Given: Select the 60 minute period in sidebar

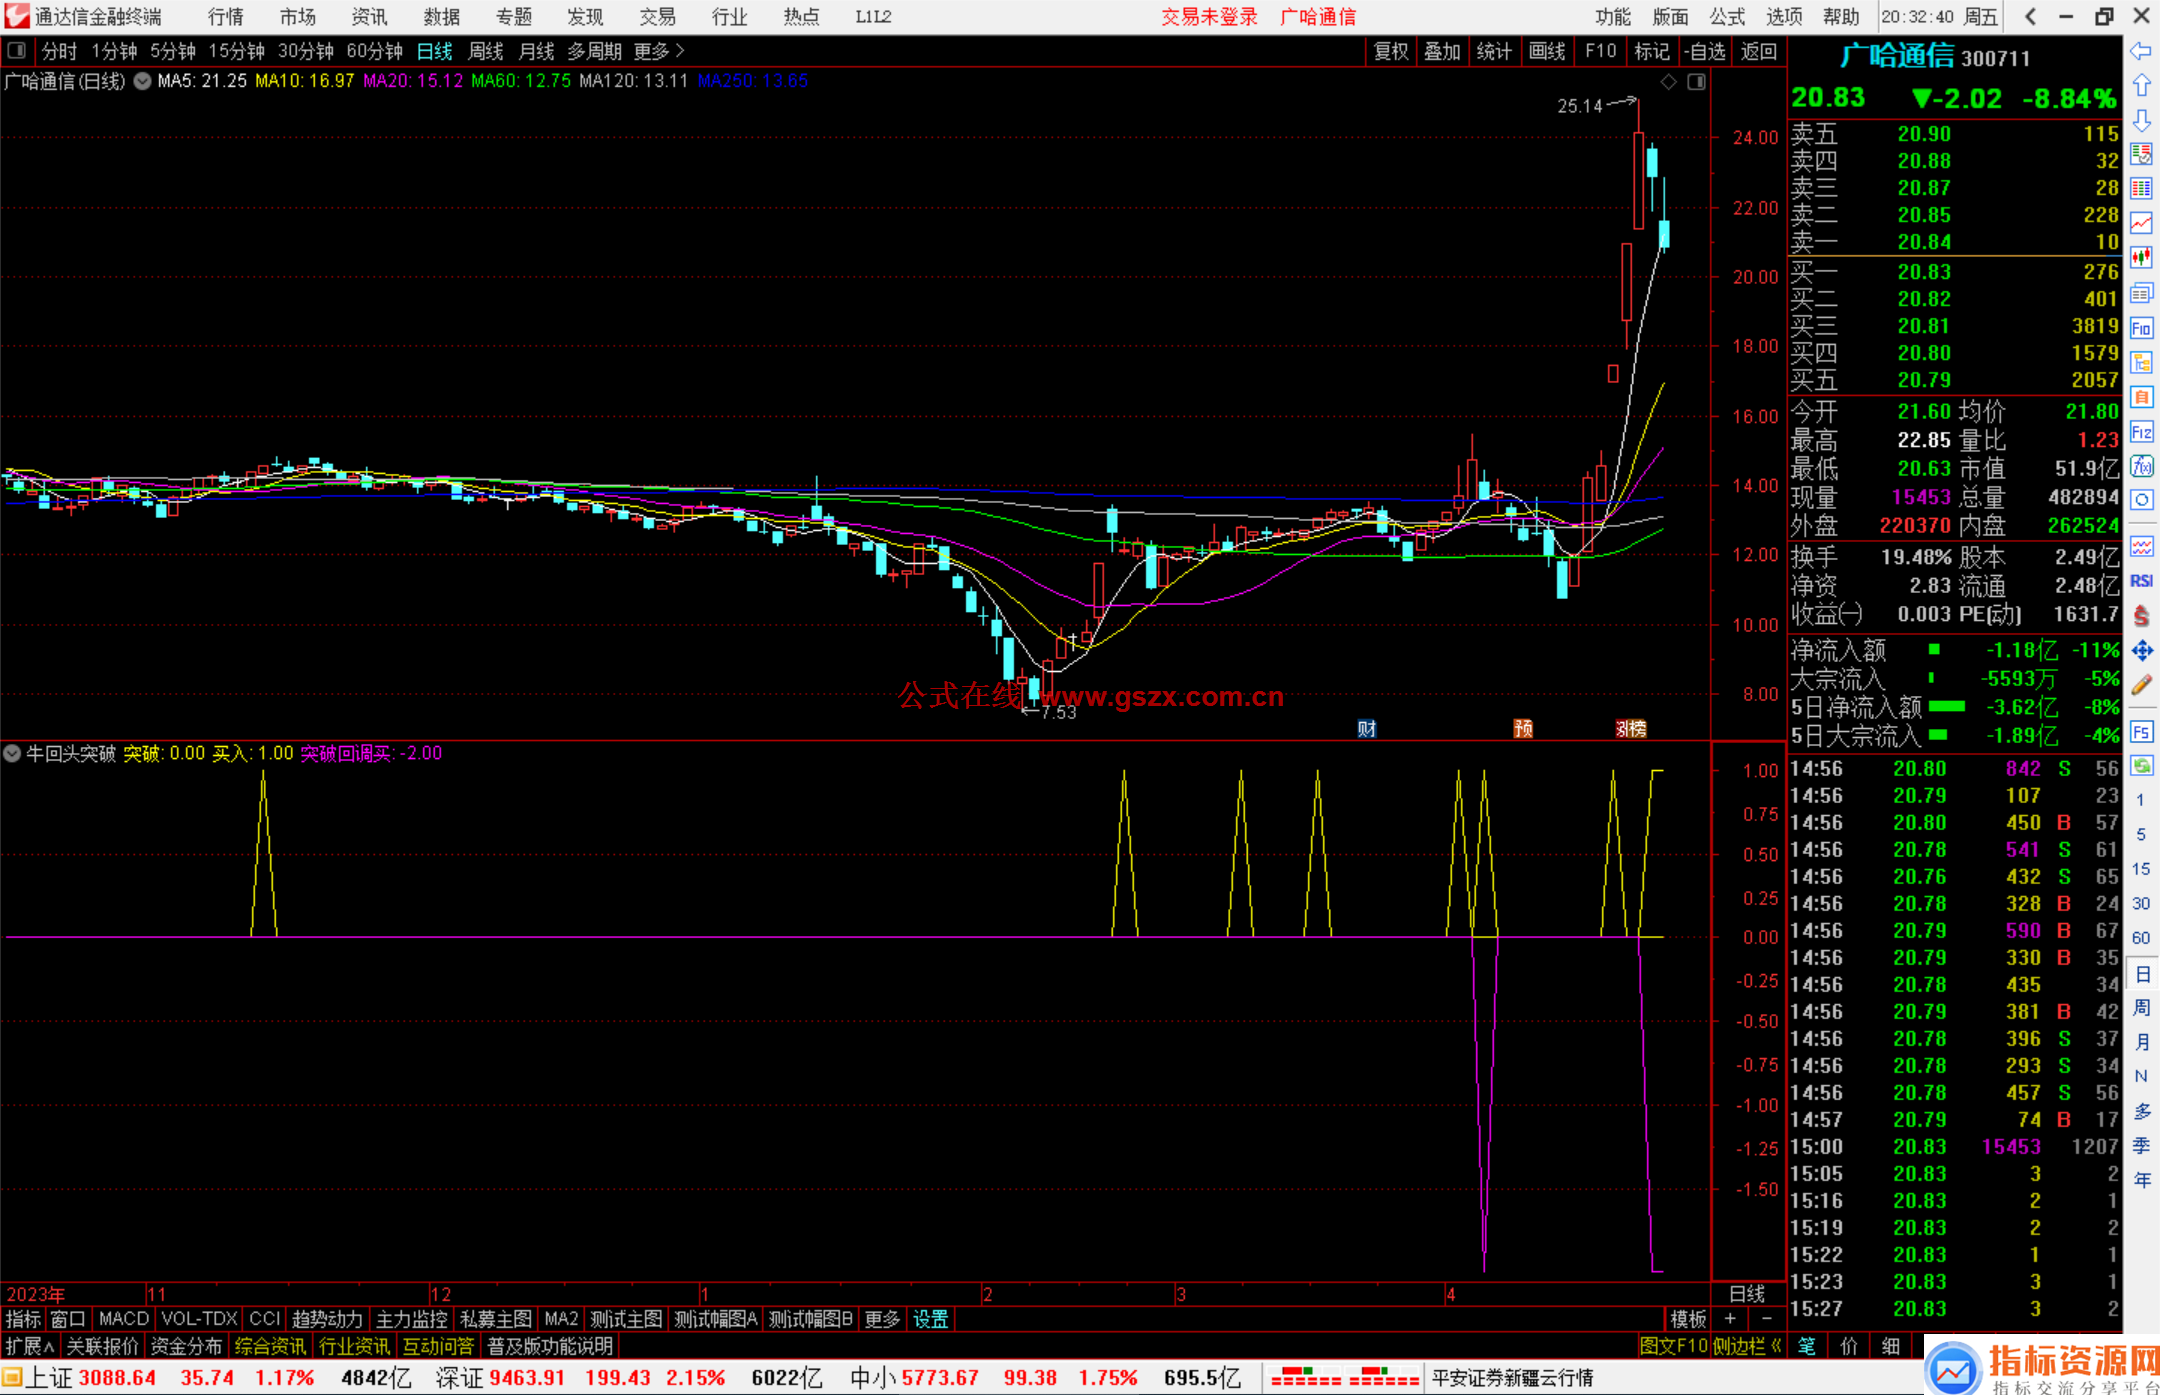Looking at the screenshot, I should (x=2141, y=938).
